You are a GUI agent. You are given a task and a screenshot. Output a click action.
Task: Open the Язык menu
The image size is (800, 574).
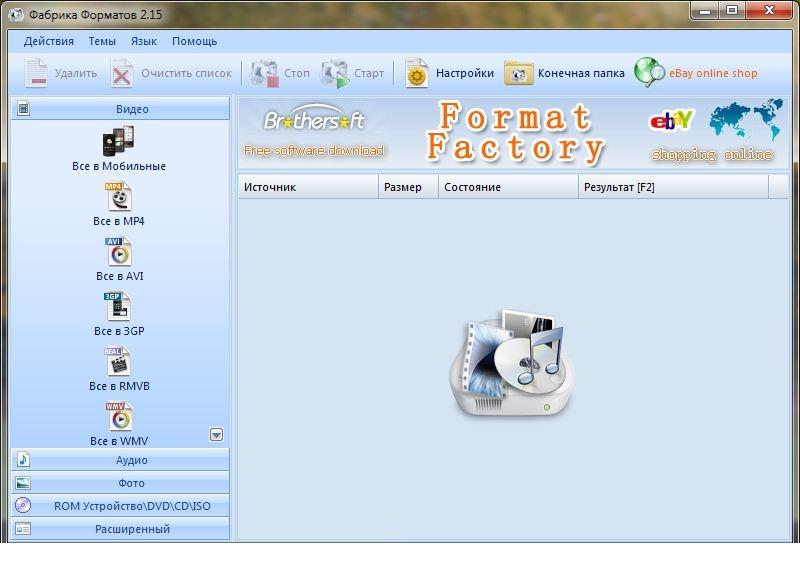tap(144, 41)
